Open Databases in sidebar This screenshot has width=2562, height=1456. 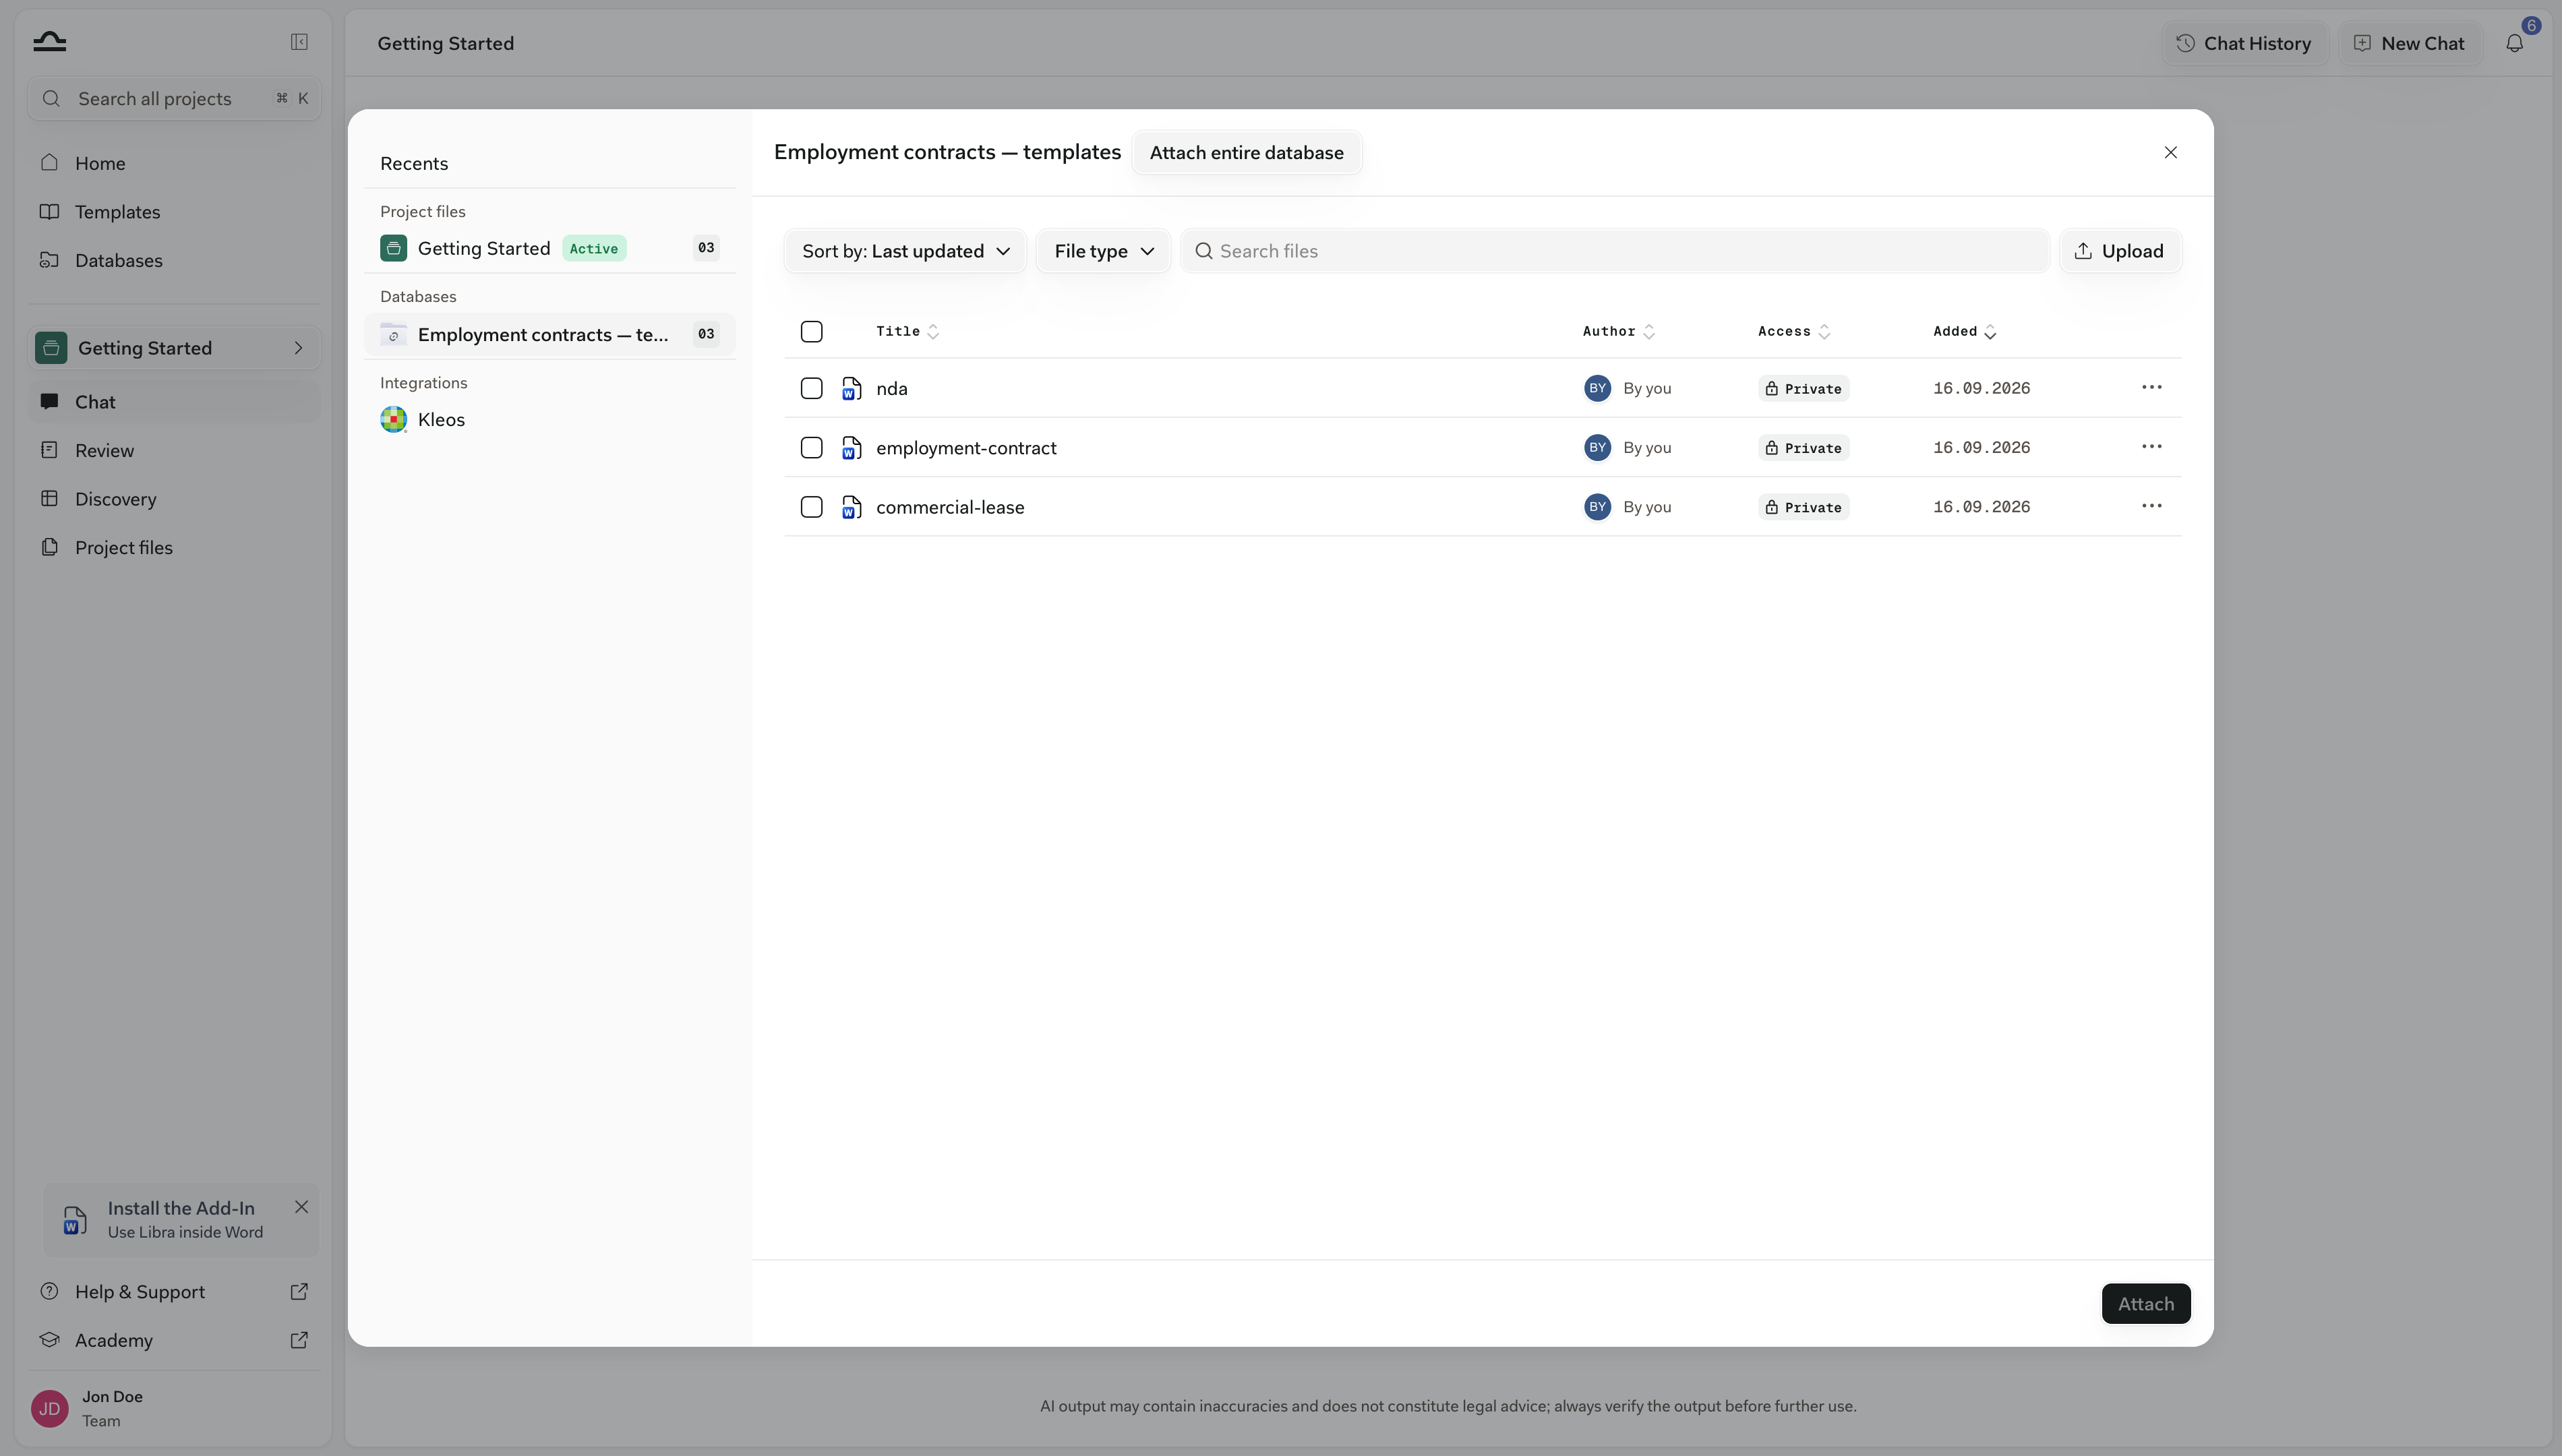[174, 260]
